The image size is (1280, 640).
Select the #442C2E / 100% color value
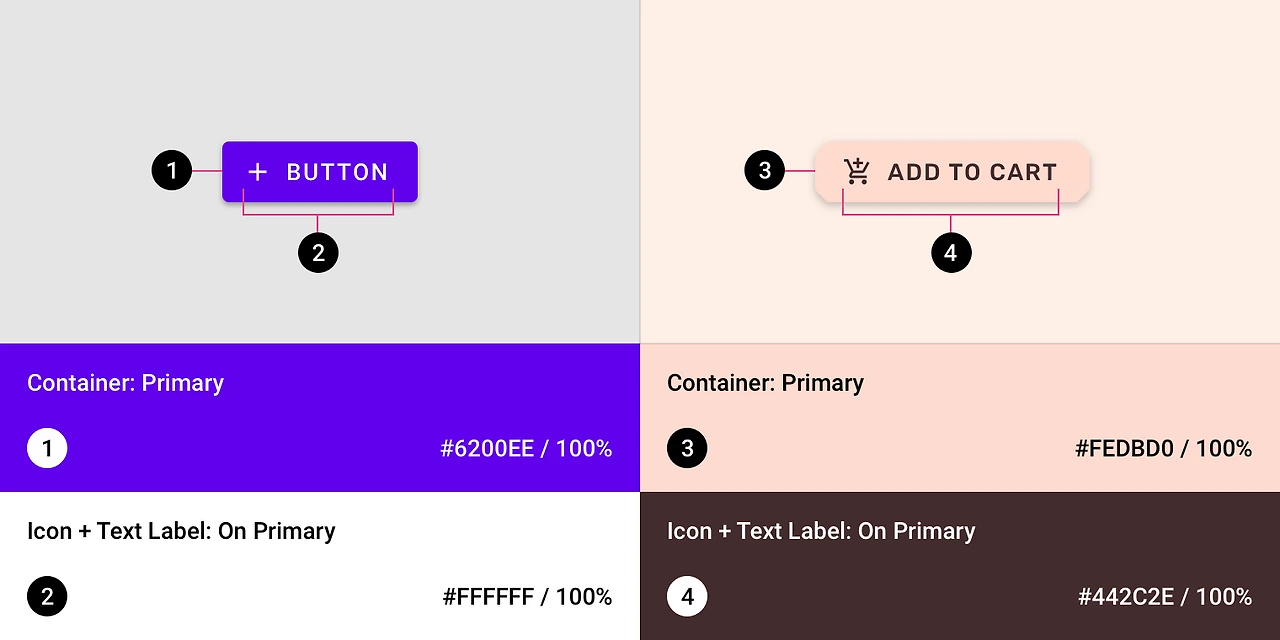click(x=1165, y=597)
